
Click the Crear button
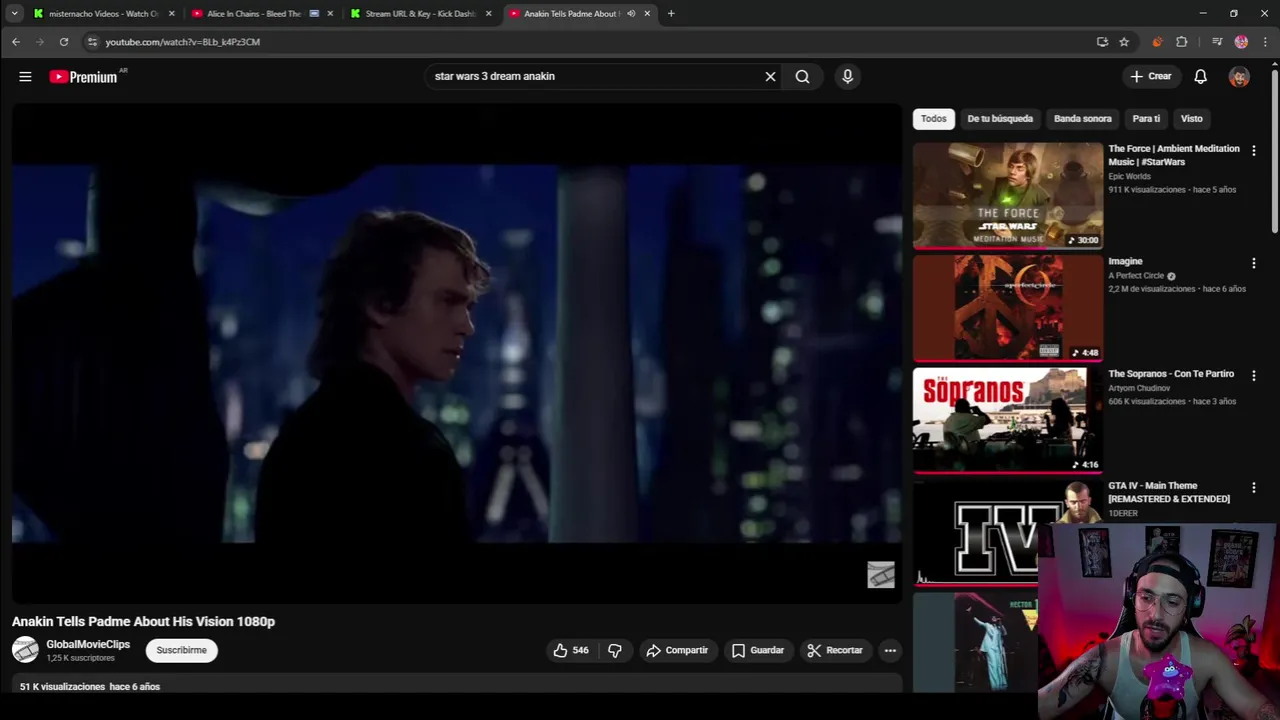point(1150,76)
